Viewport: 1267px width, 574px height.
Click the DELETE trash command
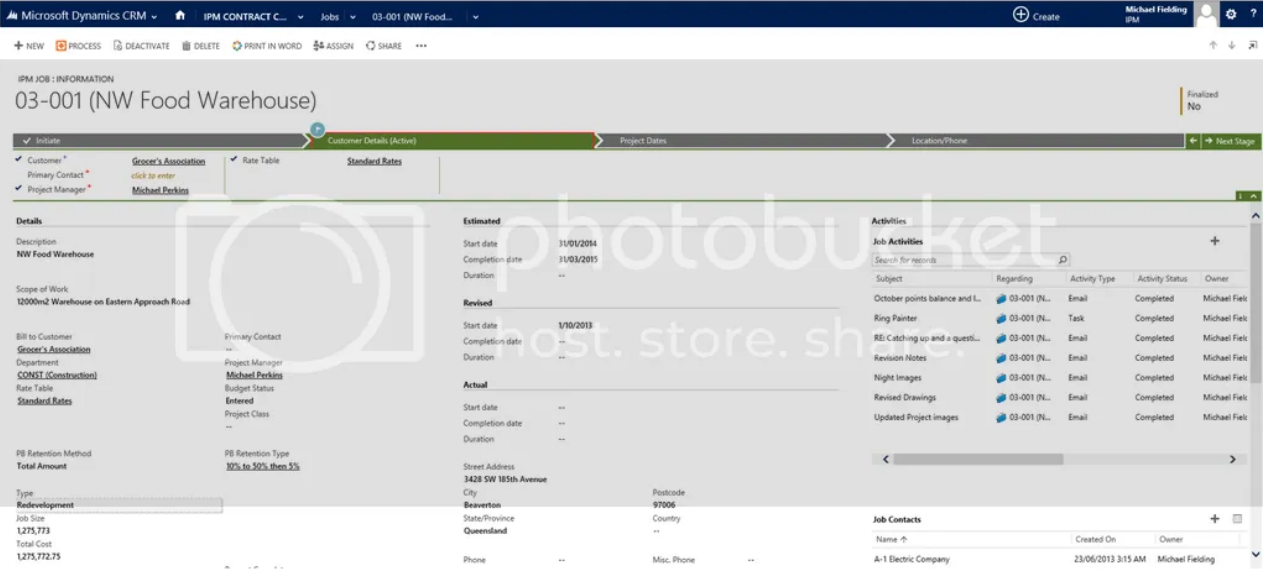pos(201,46)
